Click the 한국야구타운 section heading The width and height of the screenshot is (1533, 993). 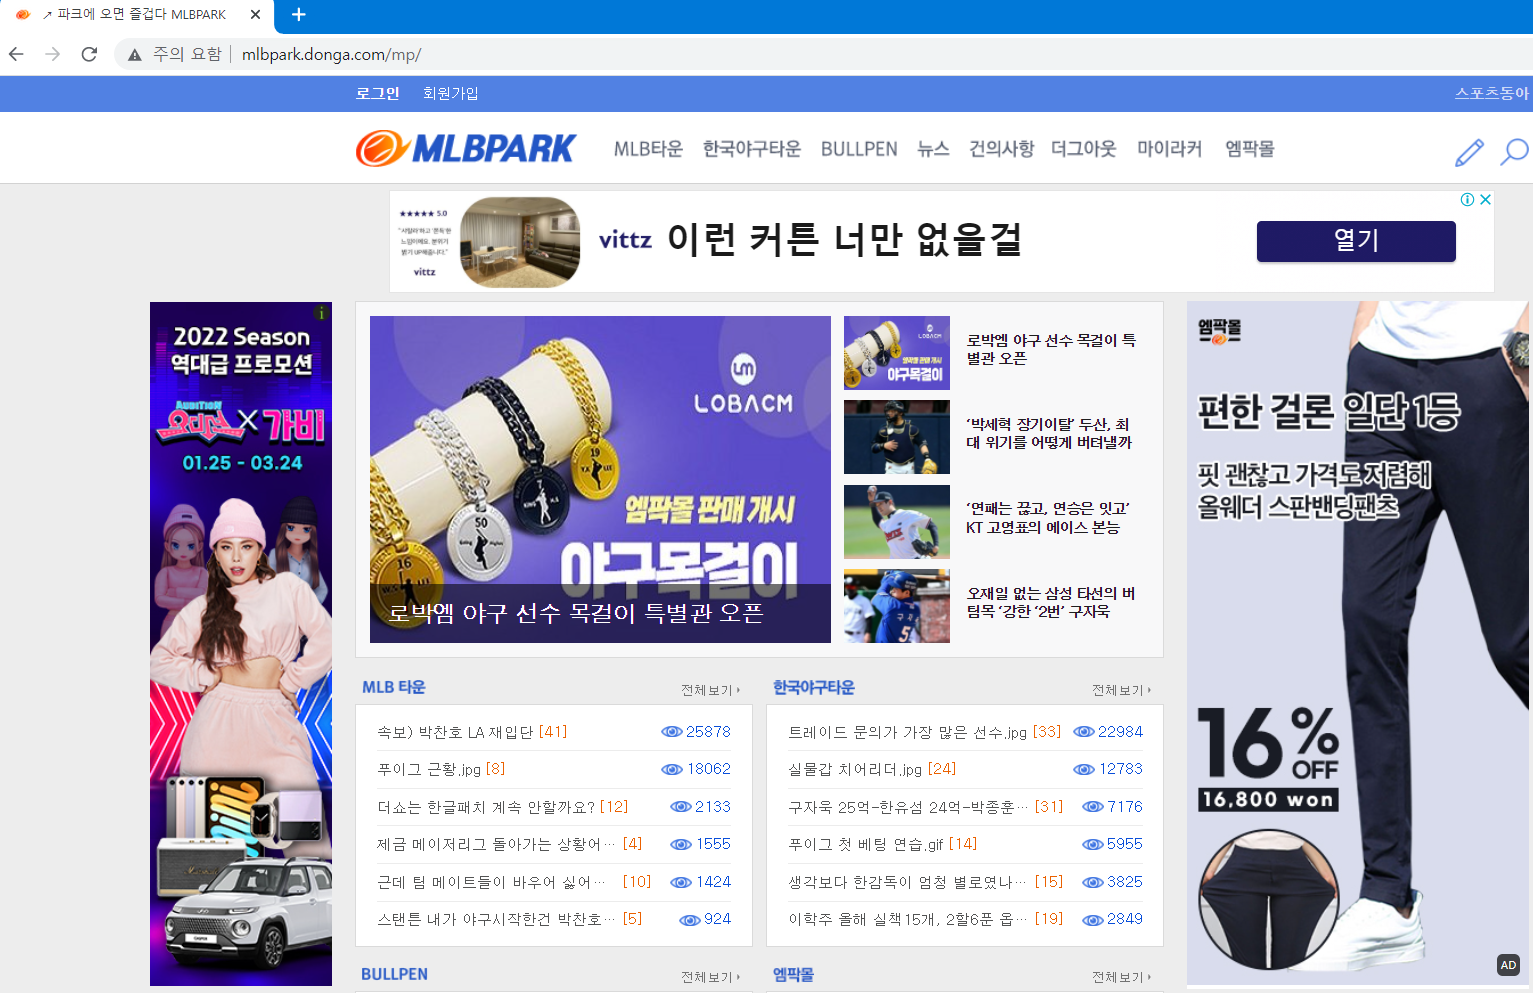pyautogui.click(x=814, y=688)
